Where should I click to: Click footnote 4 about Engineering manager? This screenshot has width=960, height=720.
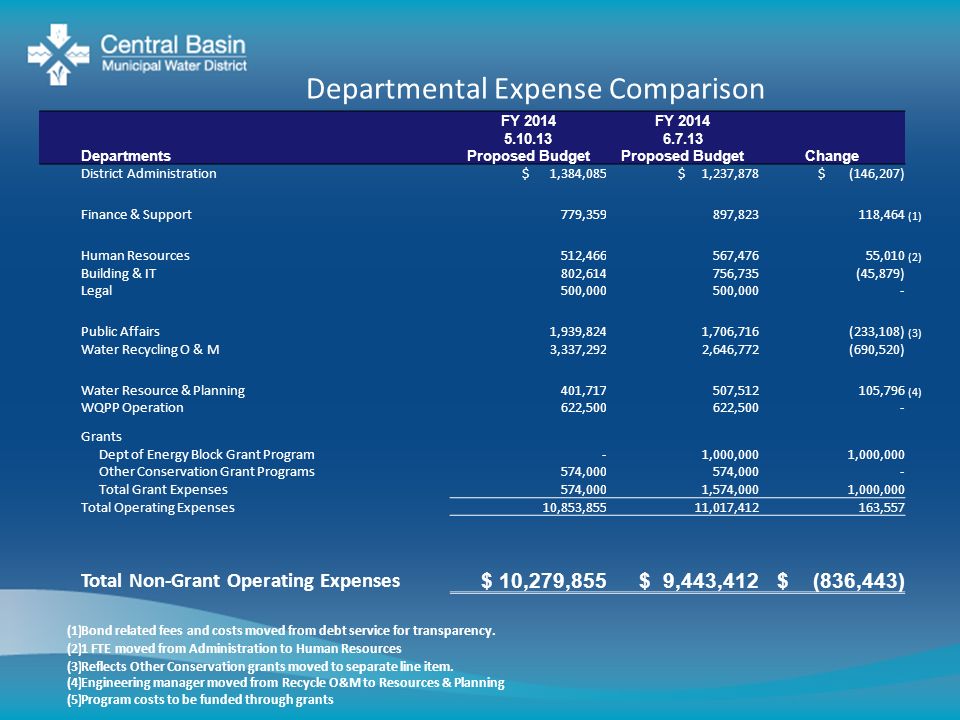(x=286, y=682)
